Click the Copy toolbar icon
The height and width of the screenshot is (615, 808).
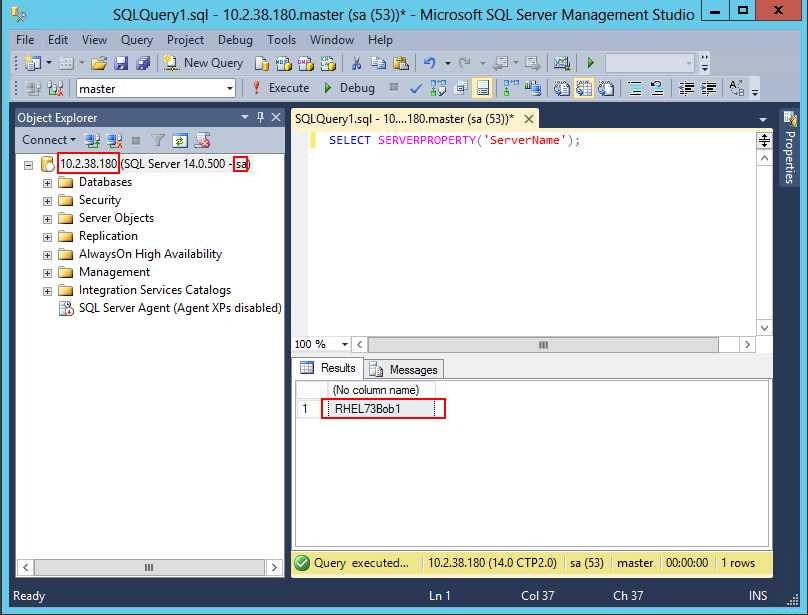(x=379, y=63)
